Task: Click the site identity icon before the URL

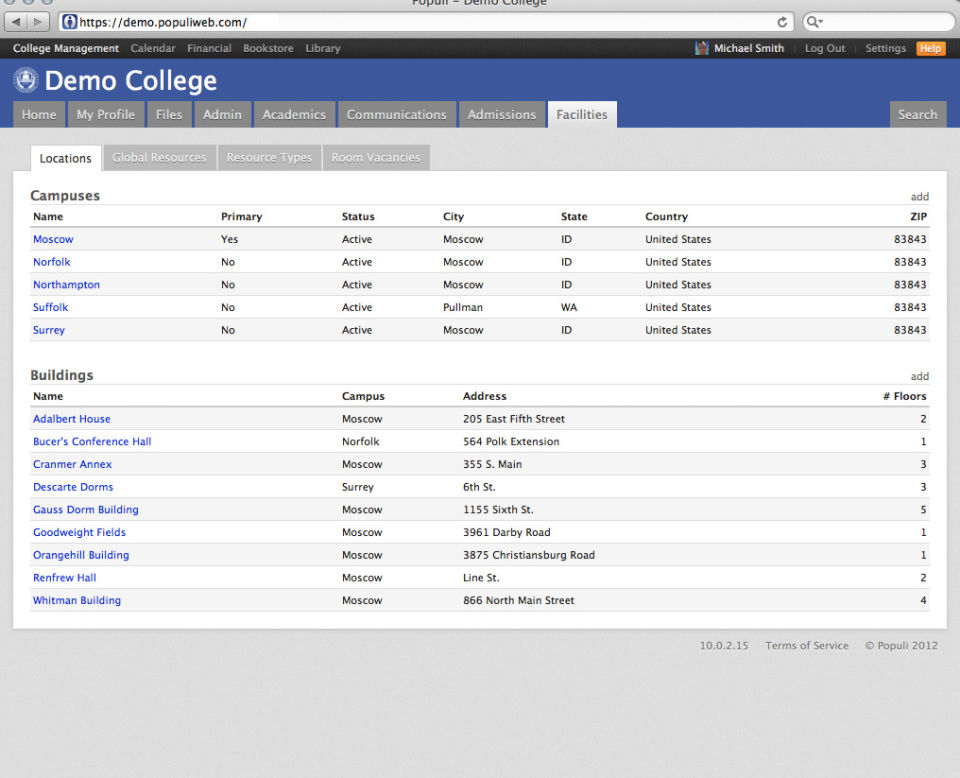Action: click(x=70, y=22)
